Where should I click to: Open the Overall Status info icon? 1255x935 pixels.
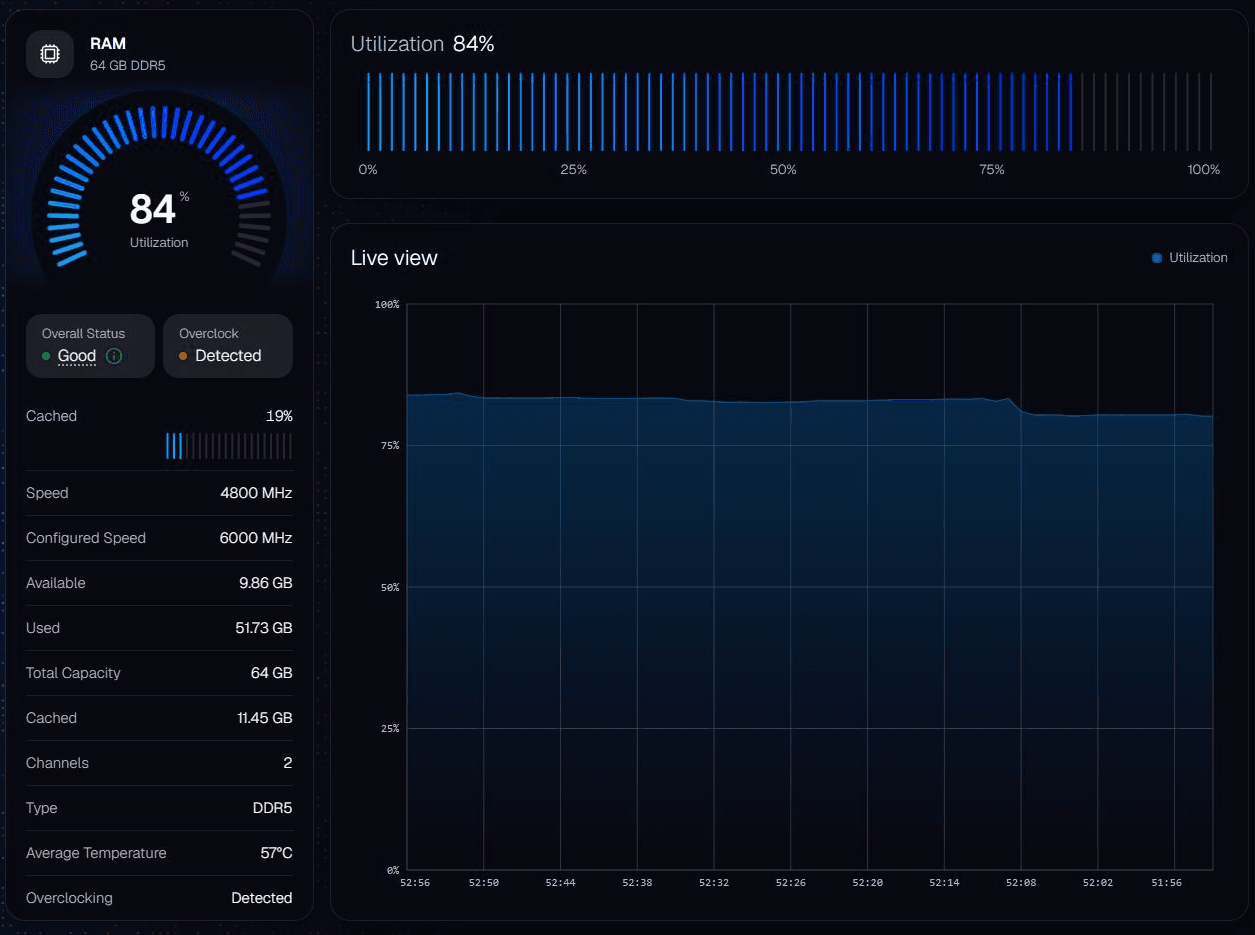pyautogui.click(x=114, y=356)
